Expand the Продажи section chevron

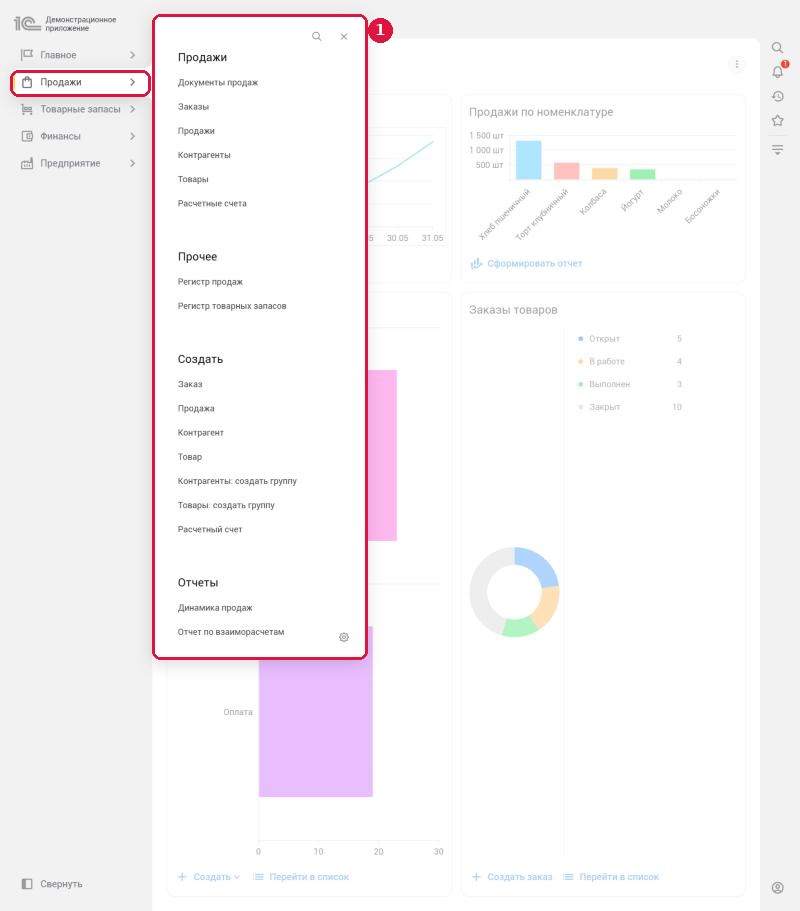pos(132,82)
